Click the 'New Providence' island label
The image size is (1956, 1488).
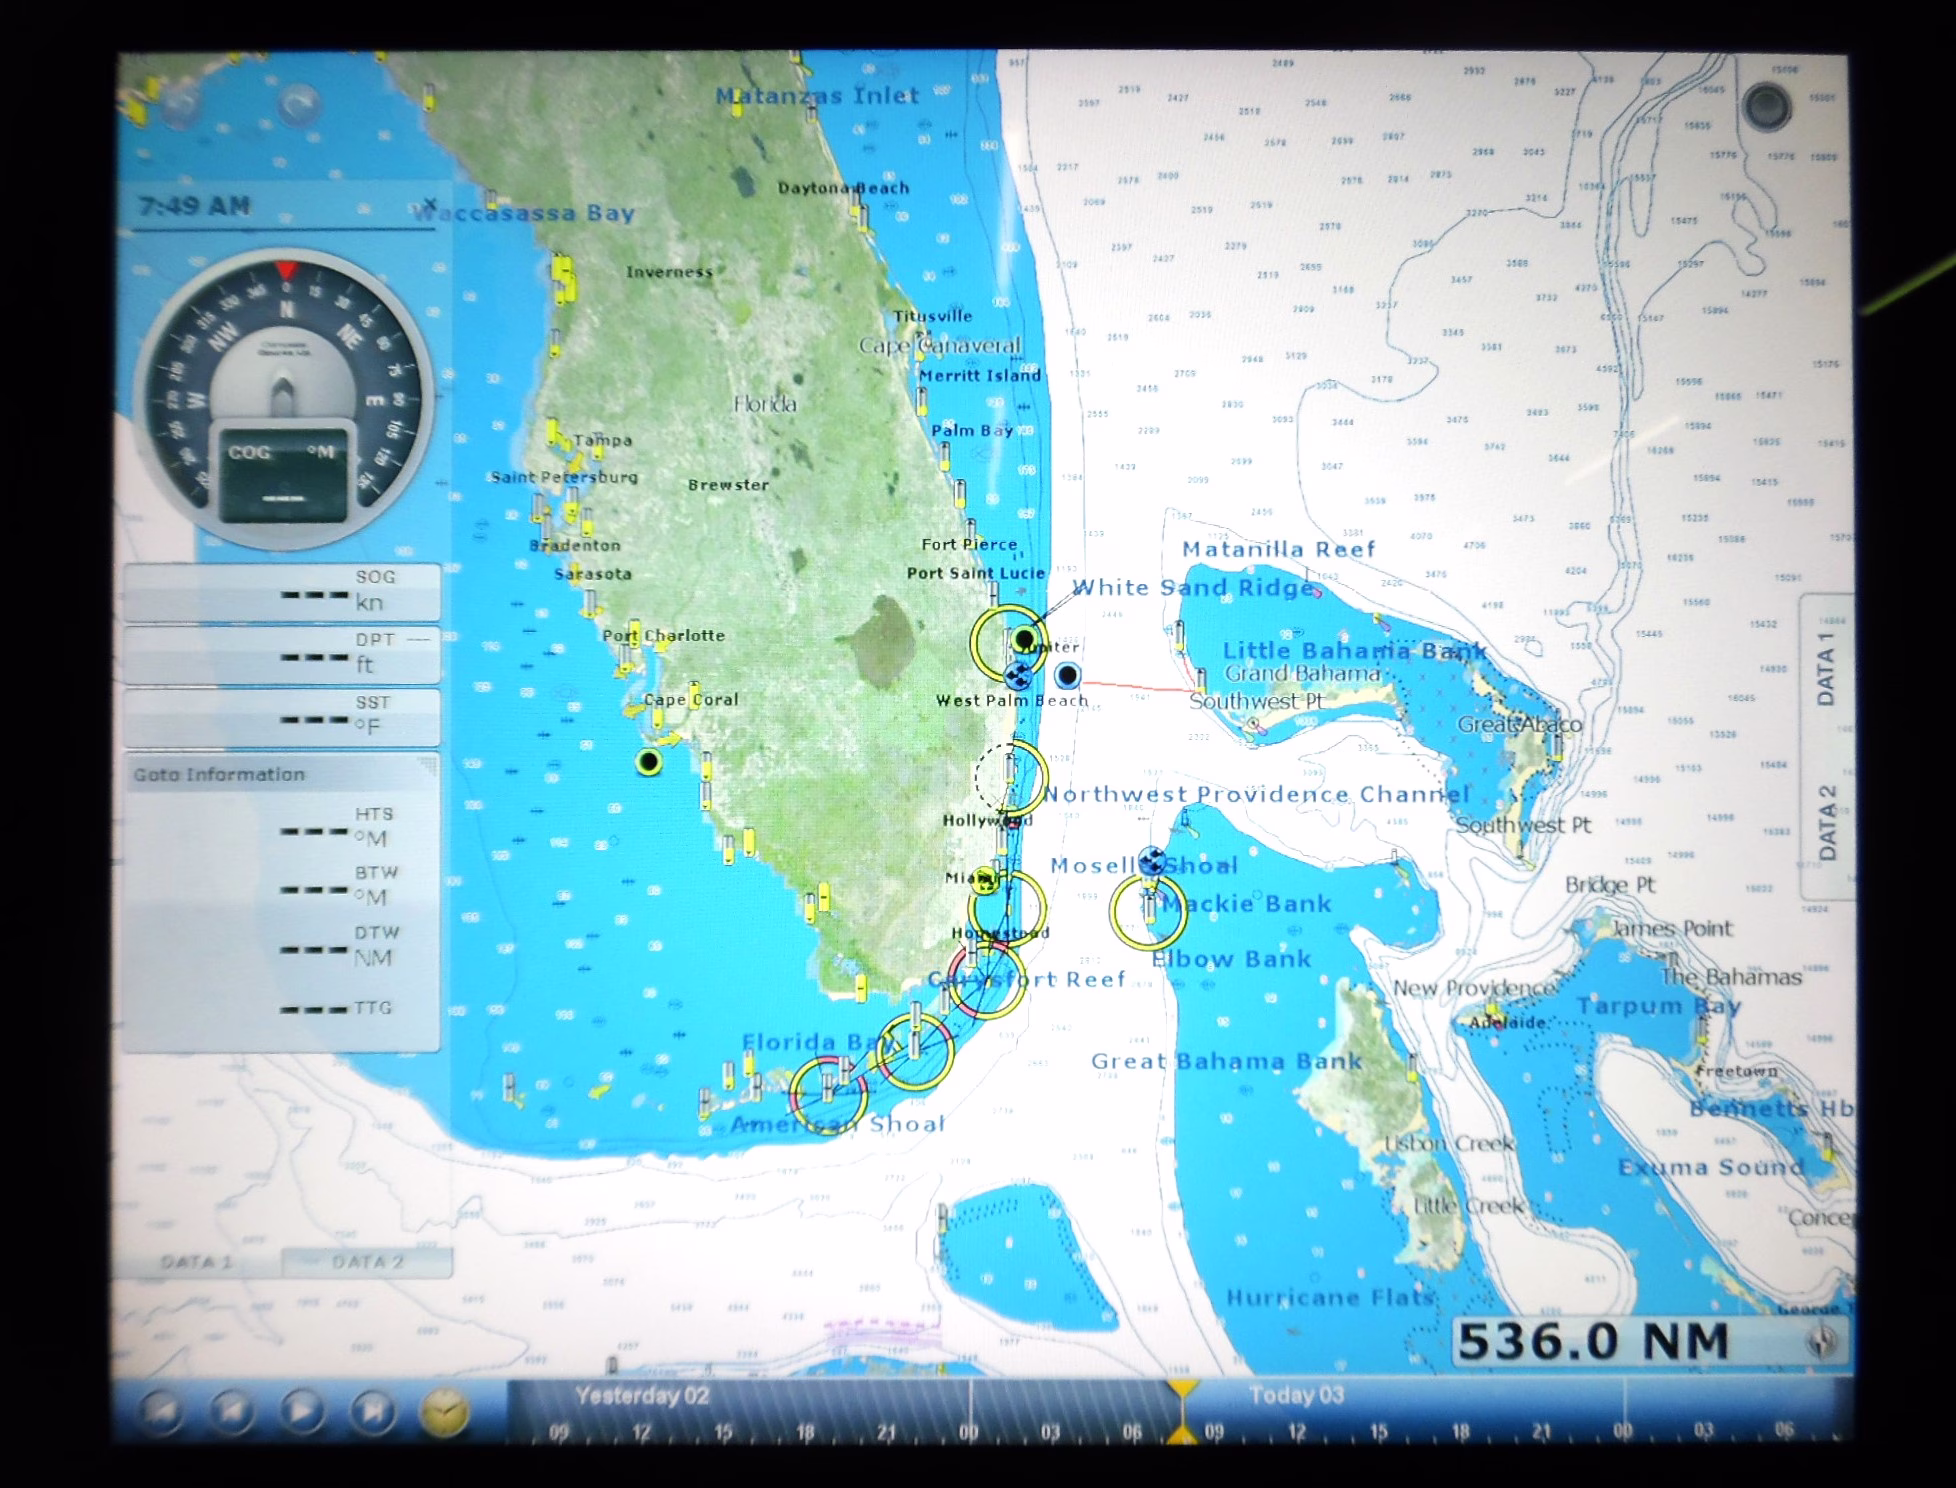(1473, 988)
